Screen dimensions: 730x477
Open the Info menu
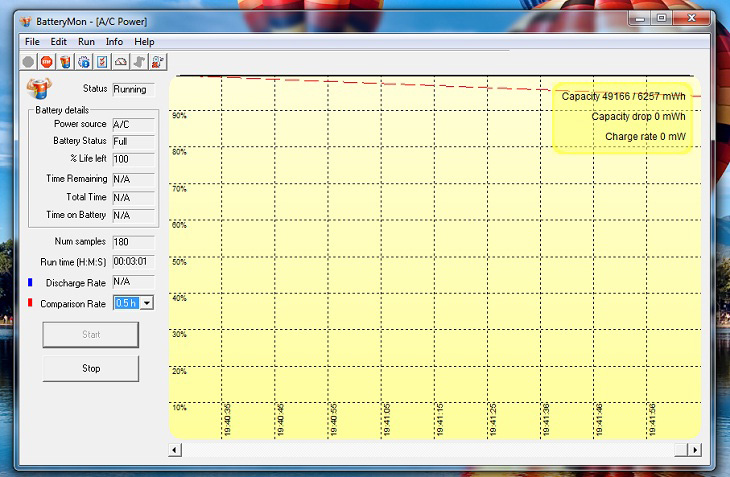tap(114, 42)
